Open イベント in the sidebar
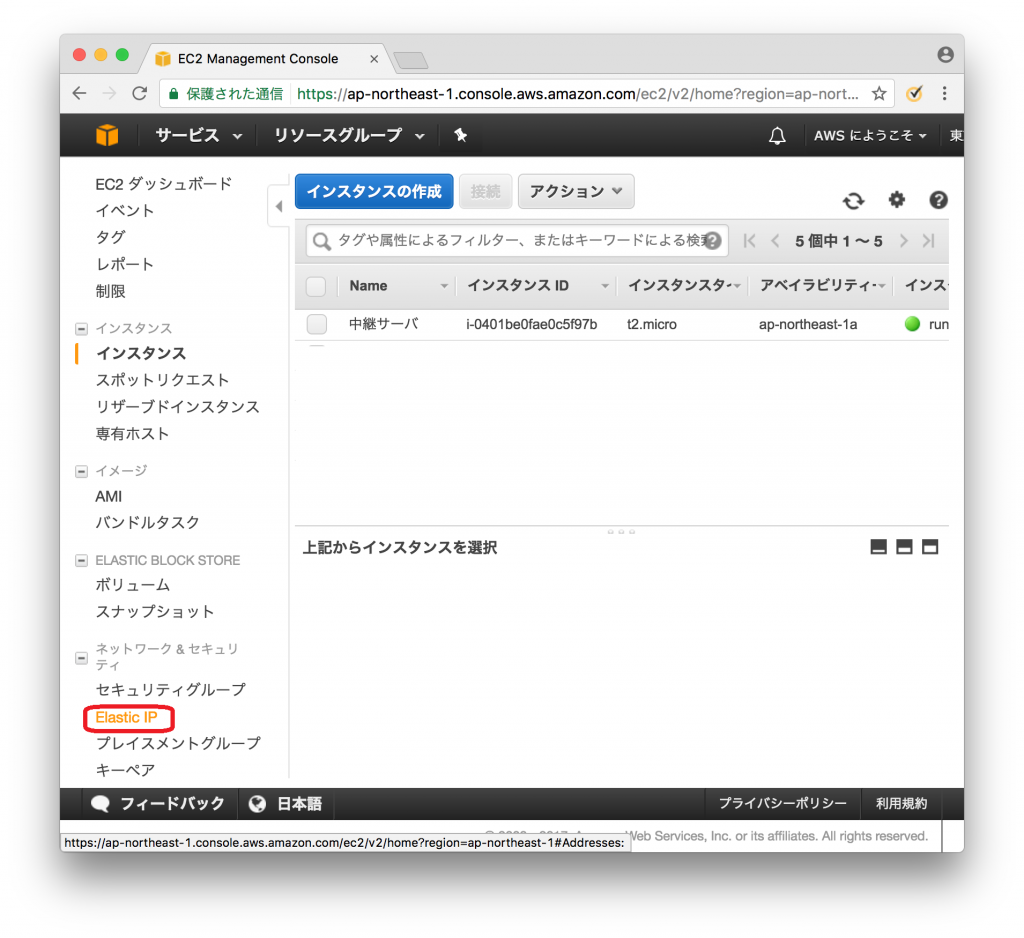Image resolution: width=1024 pixels, height=938 pixels. pos(125,211)
